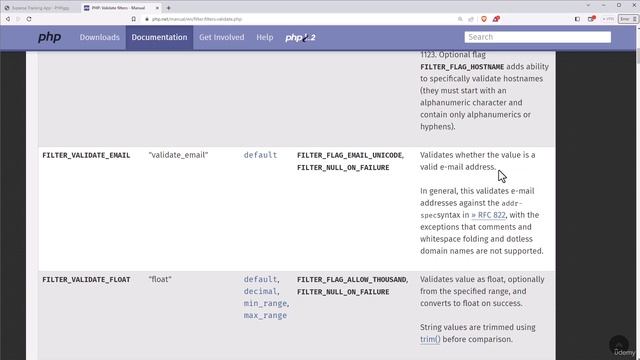Viewport: 640px width, 360px height.
Task: Open the trim() function link
Action: pyautogui.click(x=430, y=340)
